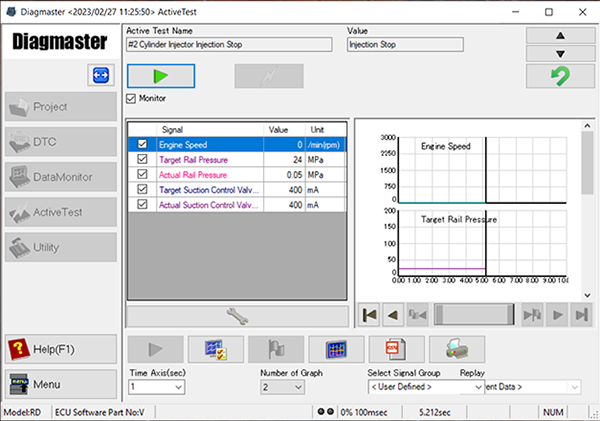This screenshot has height=421, width=600.
Task: Select the Actual Suction Control Valve row name
Action: click(209, 205)
